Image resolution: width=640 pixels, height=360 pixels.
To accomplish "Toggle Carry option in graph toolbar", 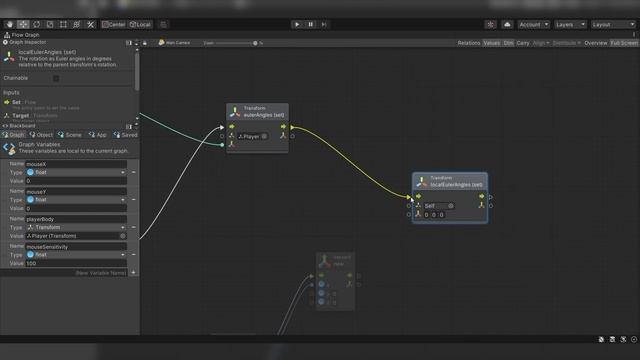I will tap(523, 43).
